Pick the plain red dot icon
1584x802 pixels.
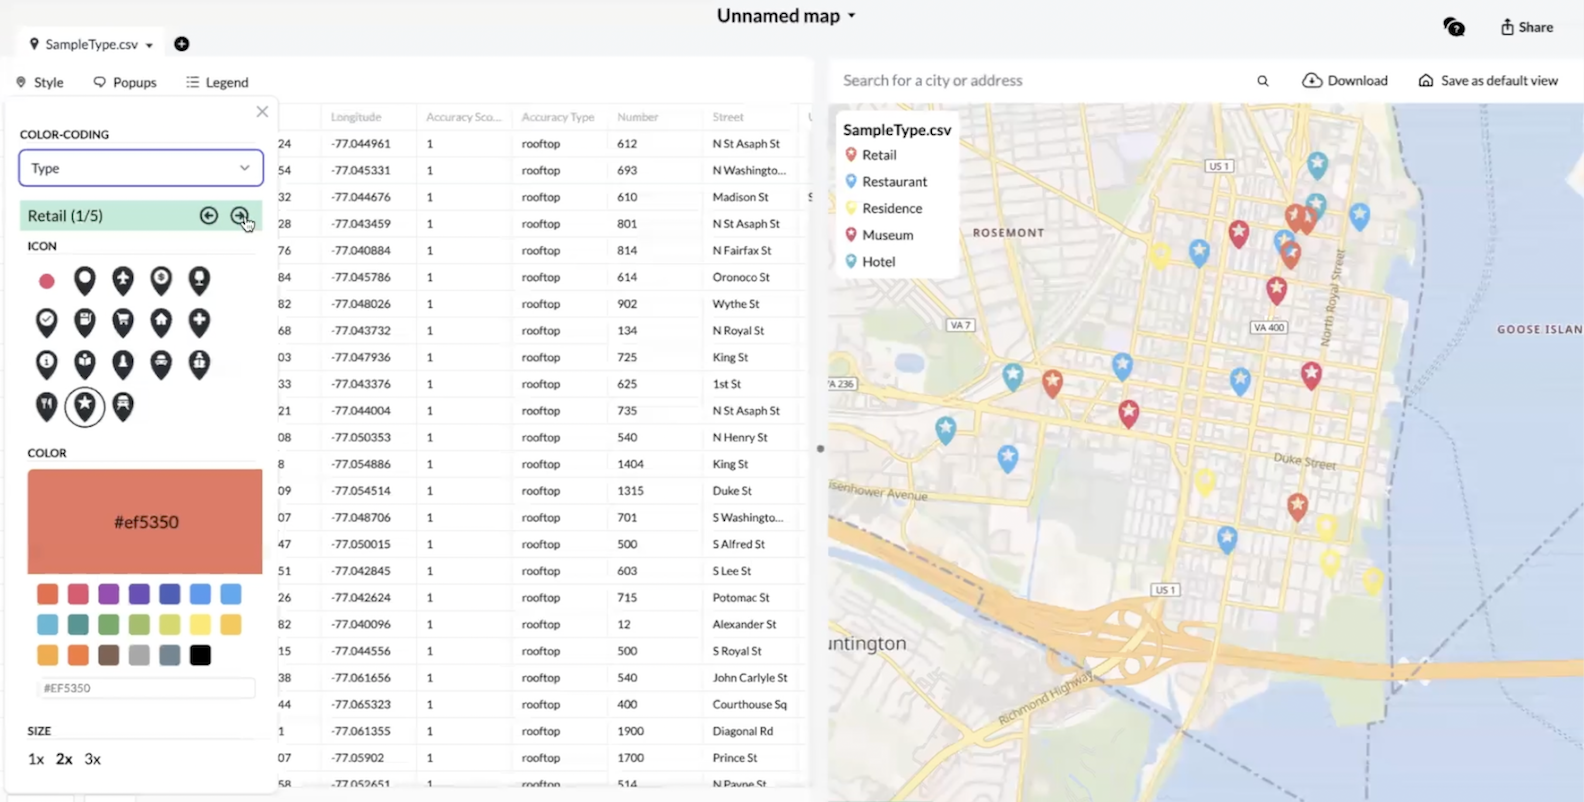[47, 282]
